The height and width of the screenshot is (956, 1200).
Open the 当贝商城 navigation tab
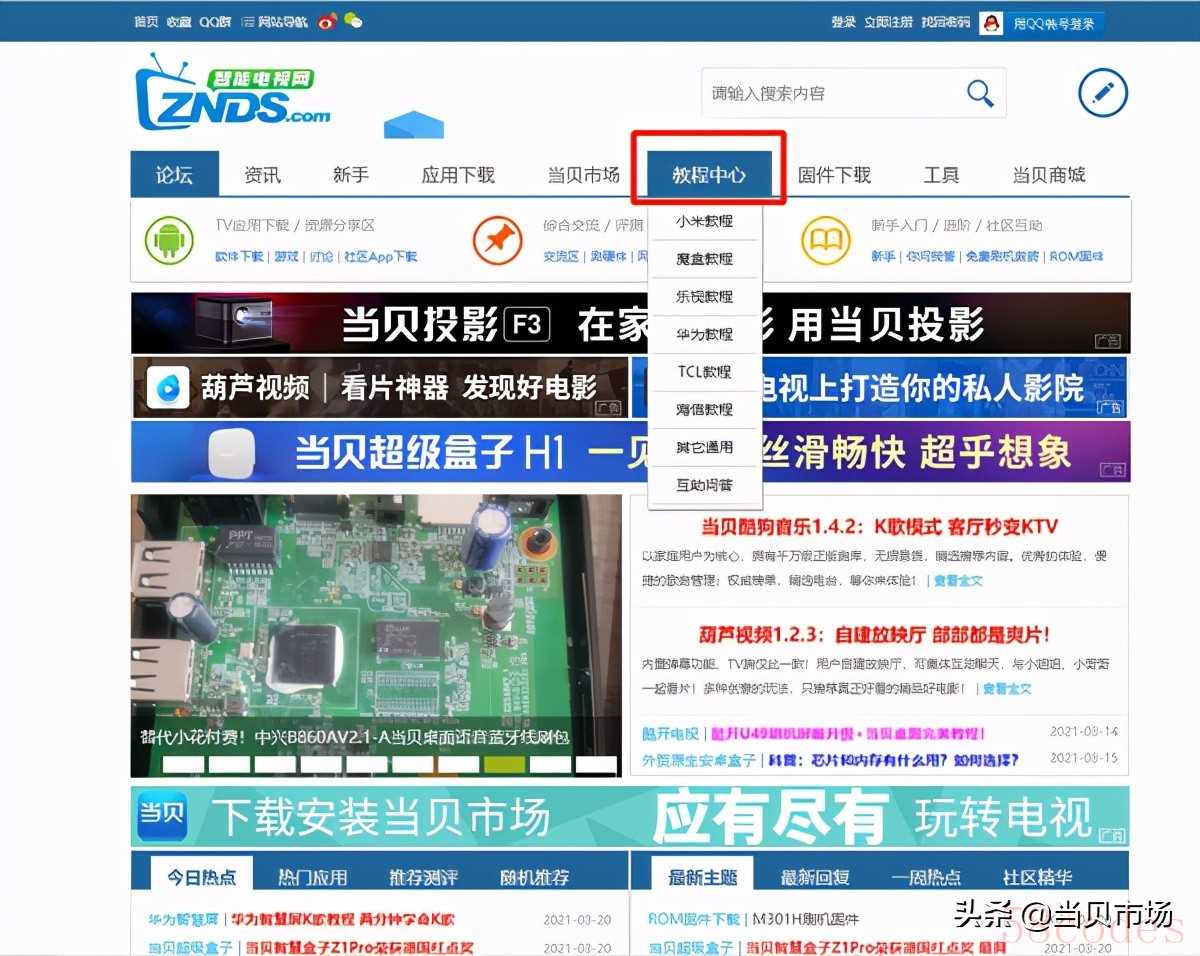pos(1048,175)
